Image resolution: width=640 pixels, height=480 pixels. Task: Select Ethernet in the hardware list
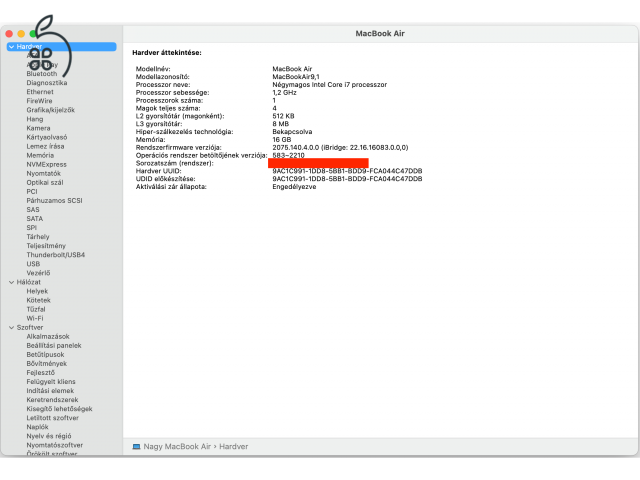(40, 92)
